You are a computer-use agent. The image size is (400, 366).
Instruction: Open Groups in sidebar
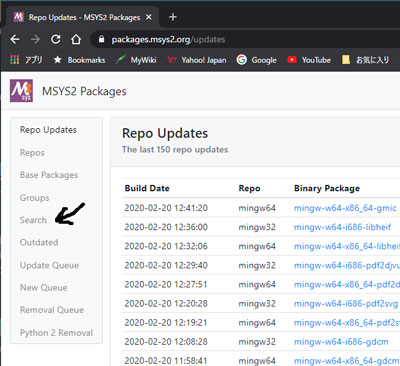coord(34,198)
